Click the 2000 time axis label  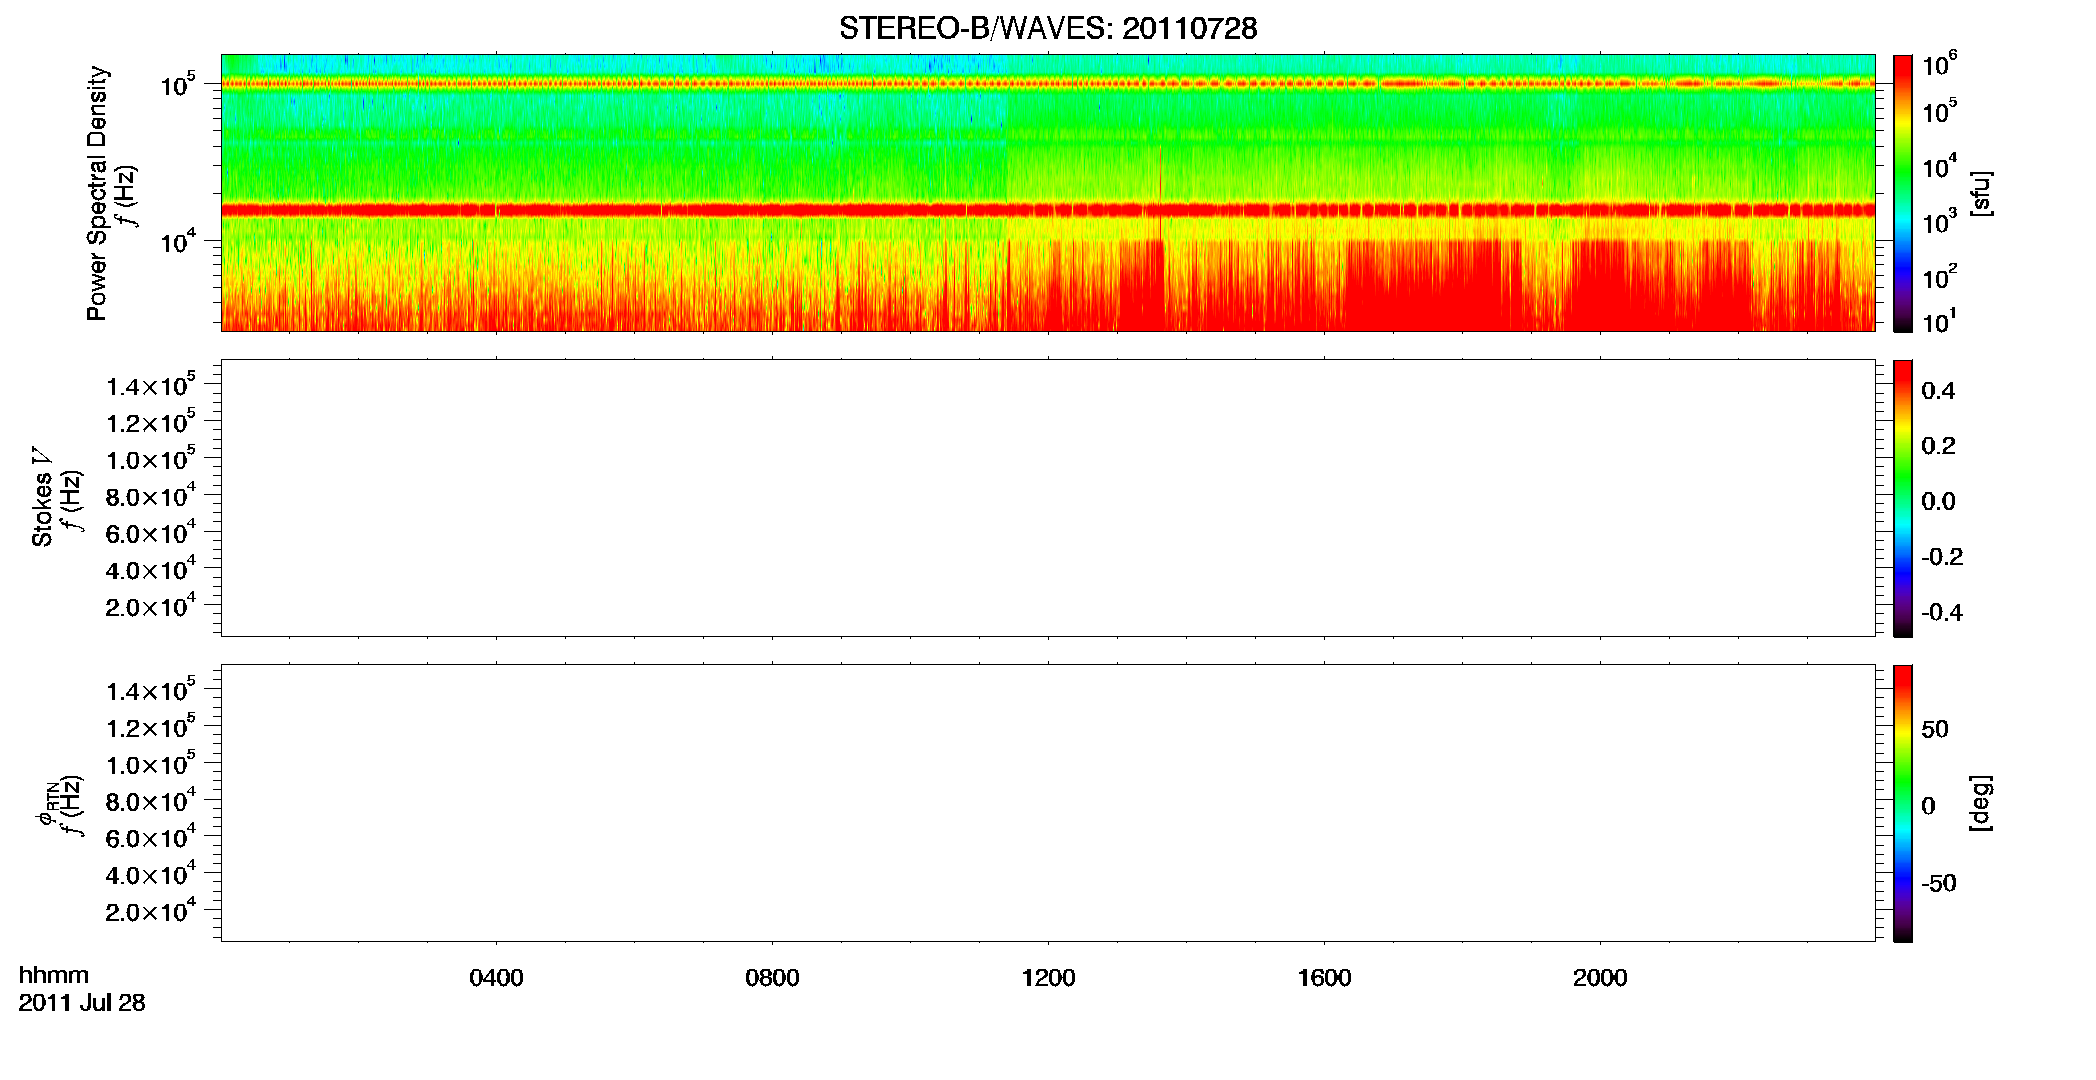click(x=1600, y=978)
